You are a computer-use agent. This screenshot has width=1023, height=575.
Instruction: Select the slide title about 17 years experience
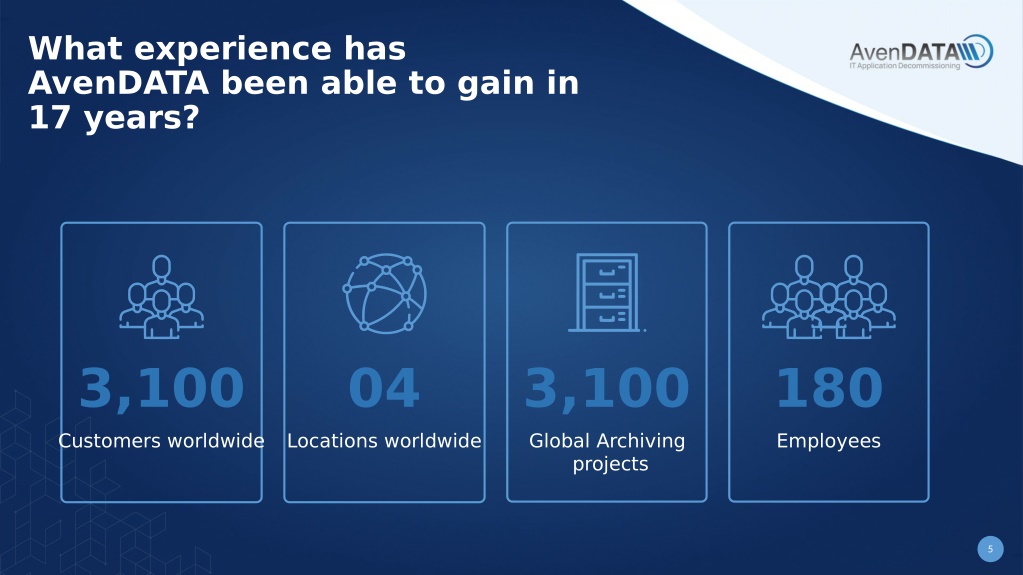pos(303,83)
